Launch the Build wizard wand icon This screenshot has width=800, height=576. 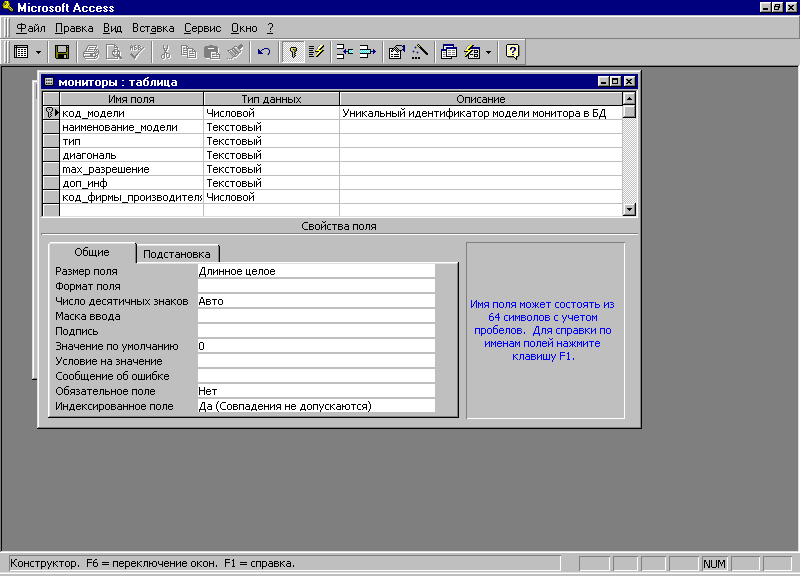(419, 52)
